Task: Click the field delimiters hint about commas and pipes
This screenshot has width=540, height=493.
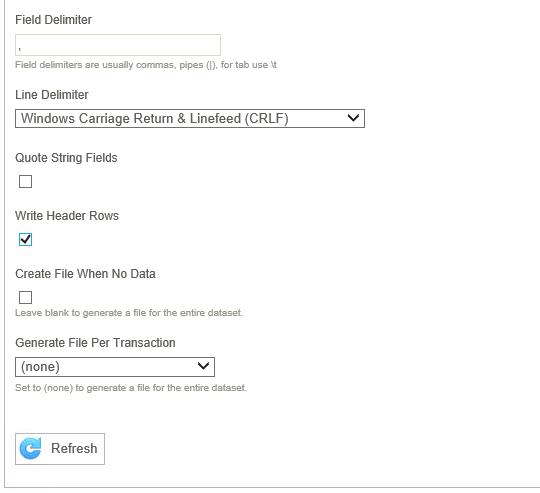Action: pyautogui.click(x=146, y=65)
